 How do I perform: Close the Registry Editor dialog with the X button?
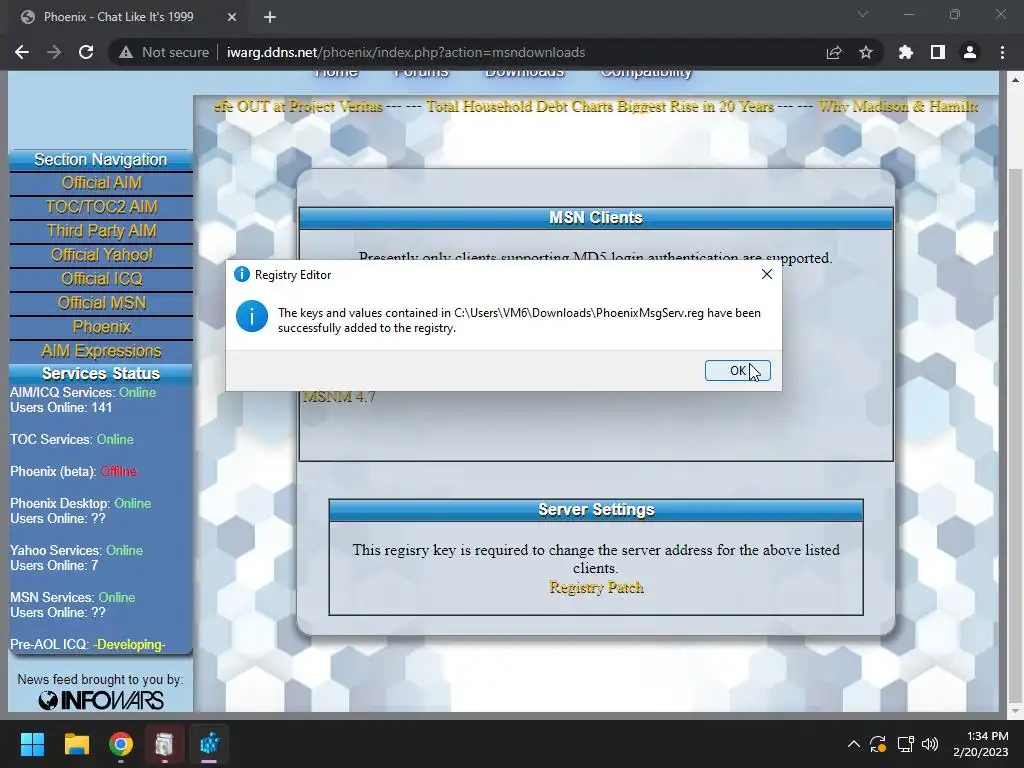pyautogui.click(x=767, y=274)
